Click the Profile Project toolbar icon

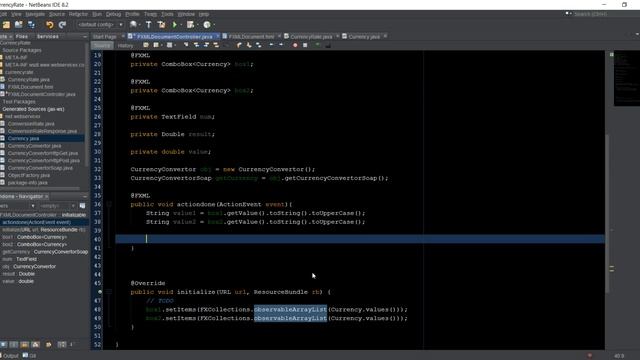pyautogui.click(x=207, y=25)
